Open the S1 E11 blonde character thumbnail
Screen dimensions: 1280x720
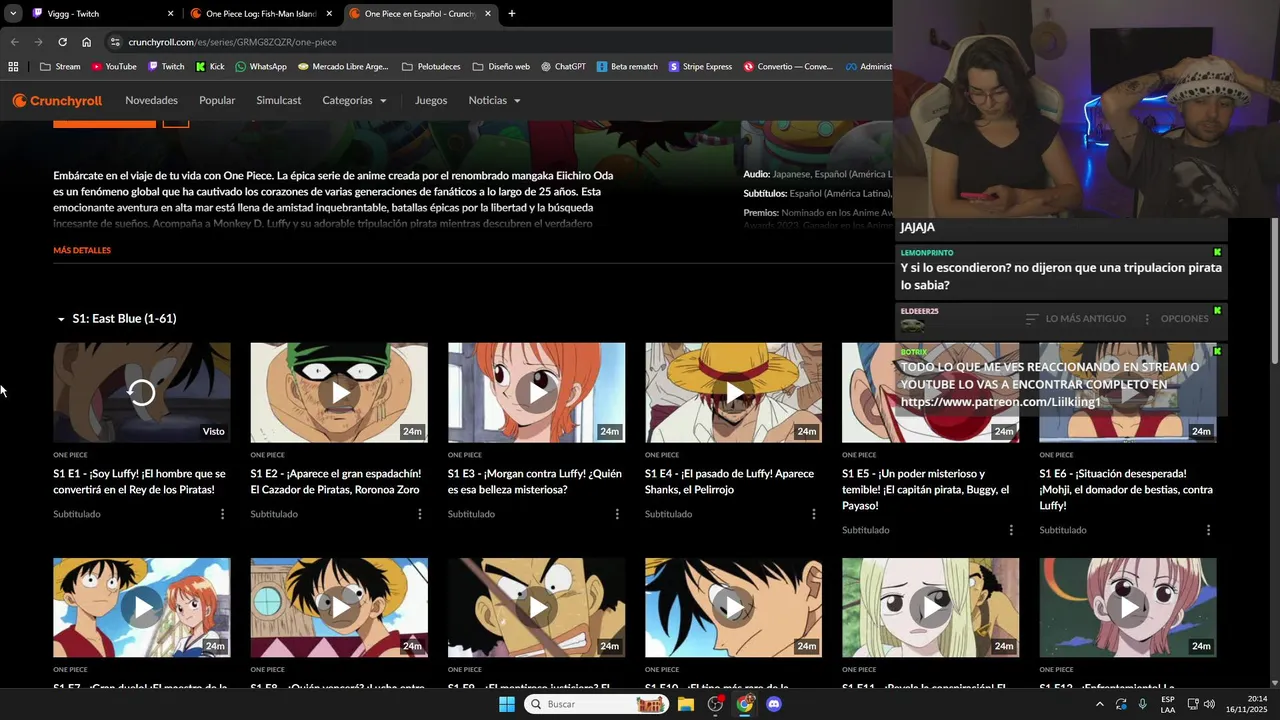(x=930, y=607)
